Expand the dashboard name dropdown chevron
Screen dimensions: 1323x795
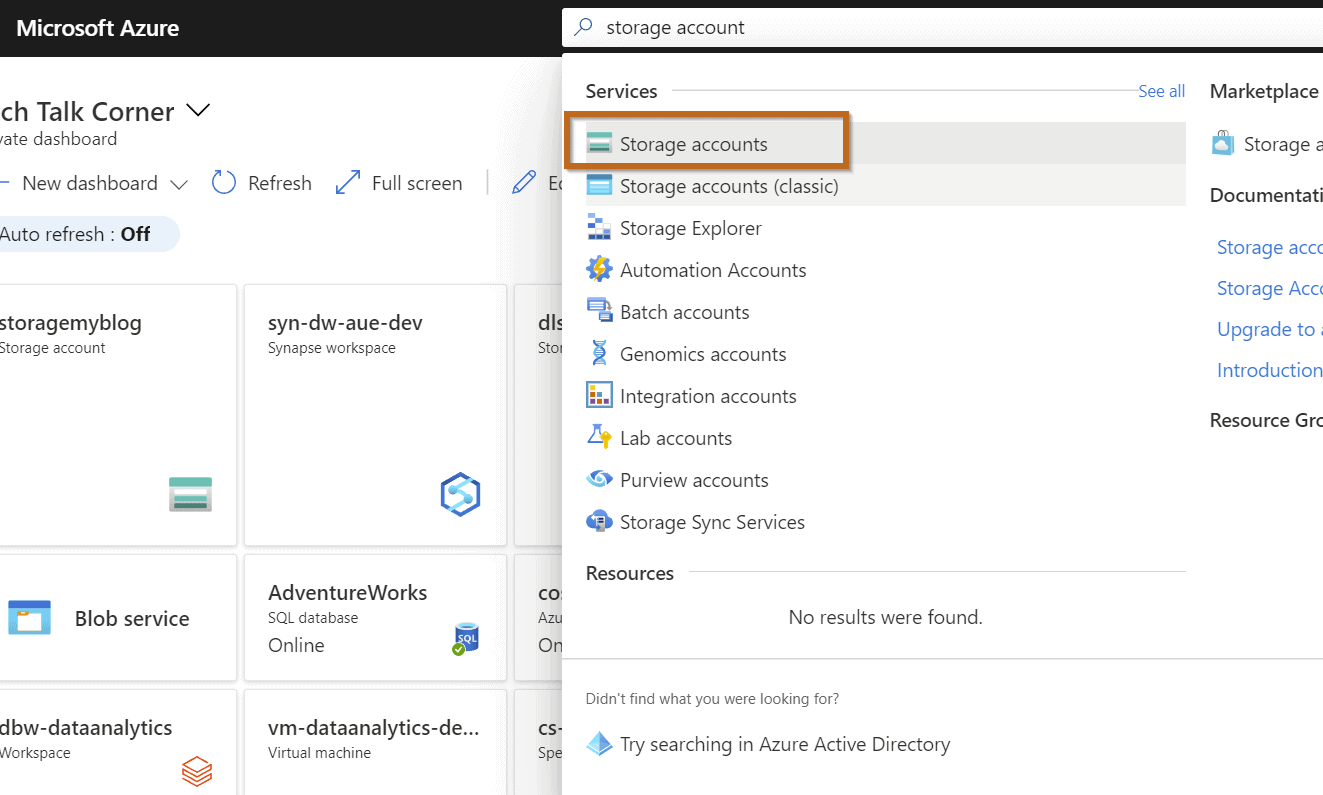coord(198,110)
